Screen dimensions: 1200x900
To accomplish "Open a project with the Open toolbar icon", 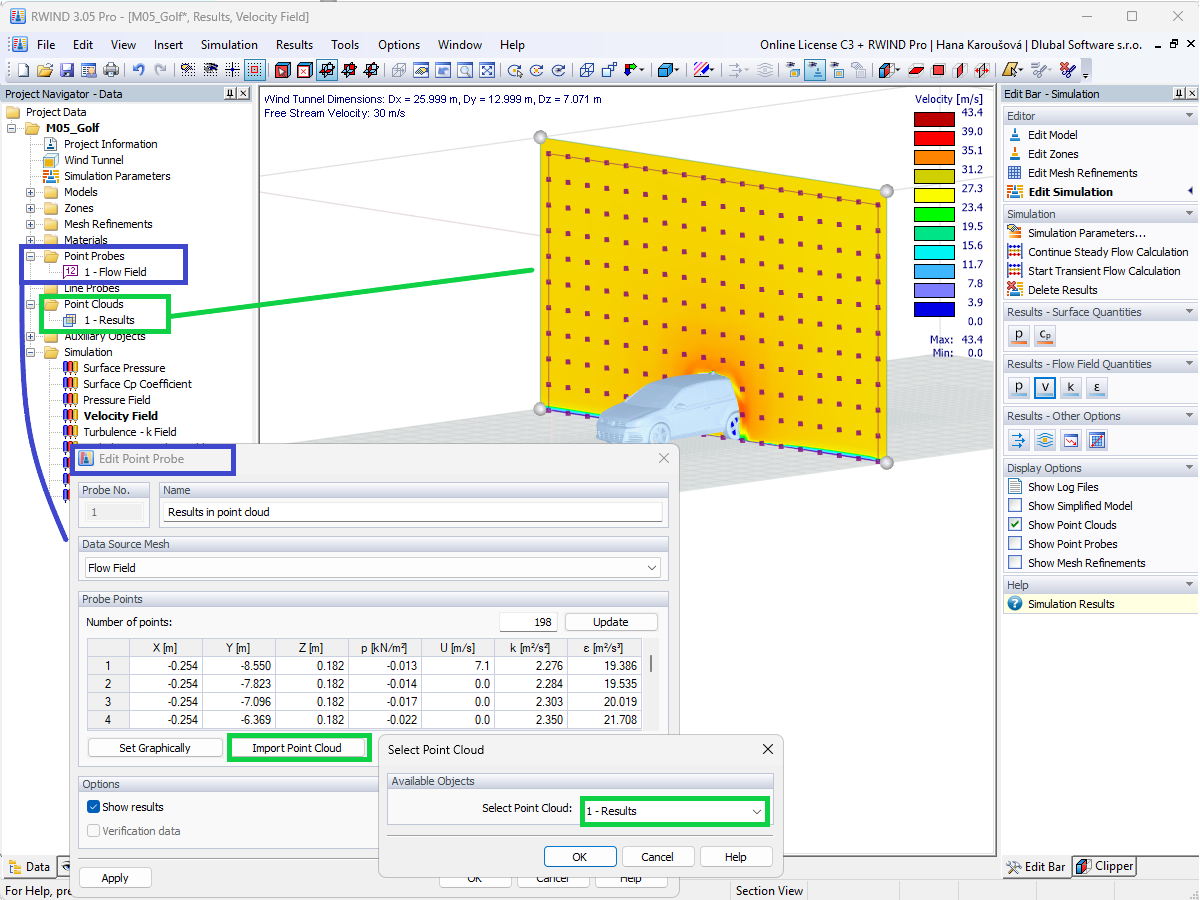I will (x=43, y=69).
